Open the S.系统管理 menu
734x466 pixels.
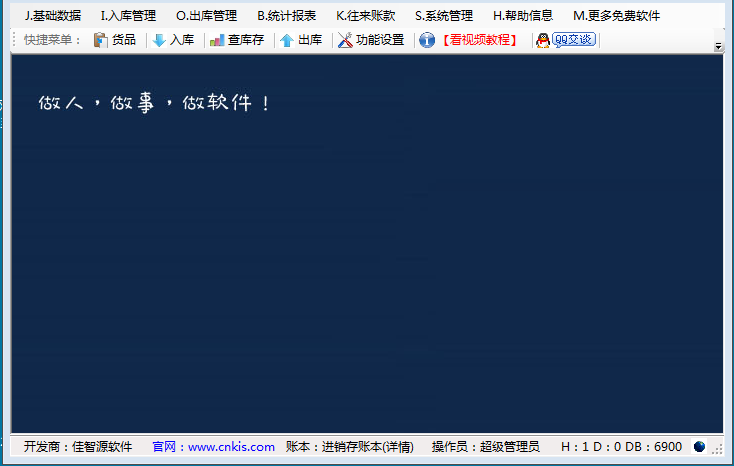[444, 16]
